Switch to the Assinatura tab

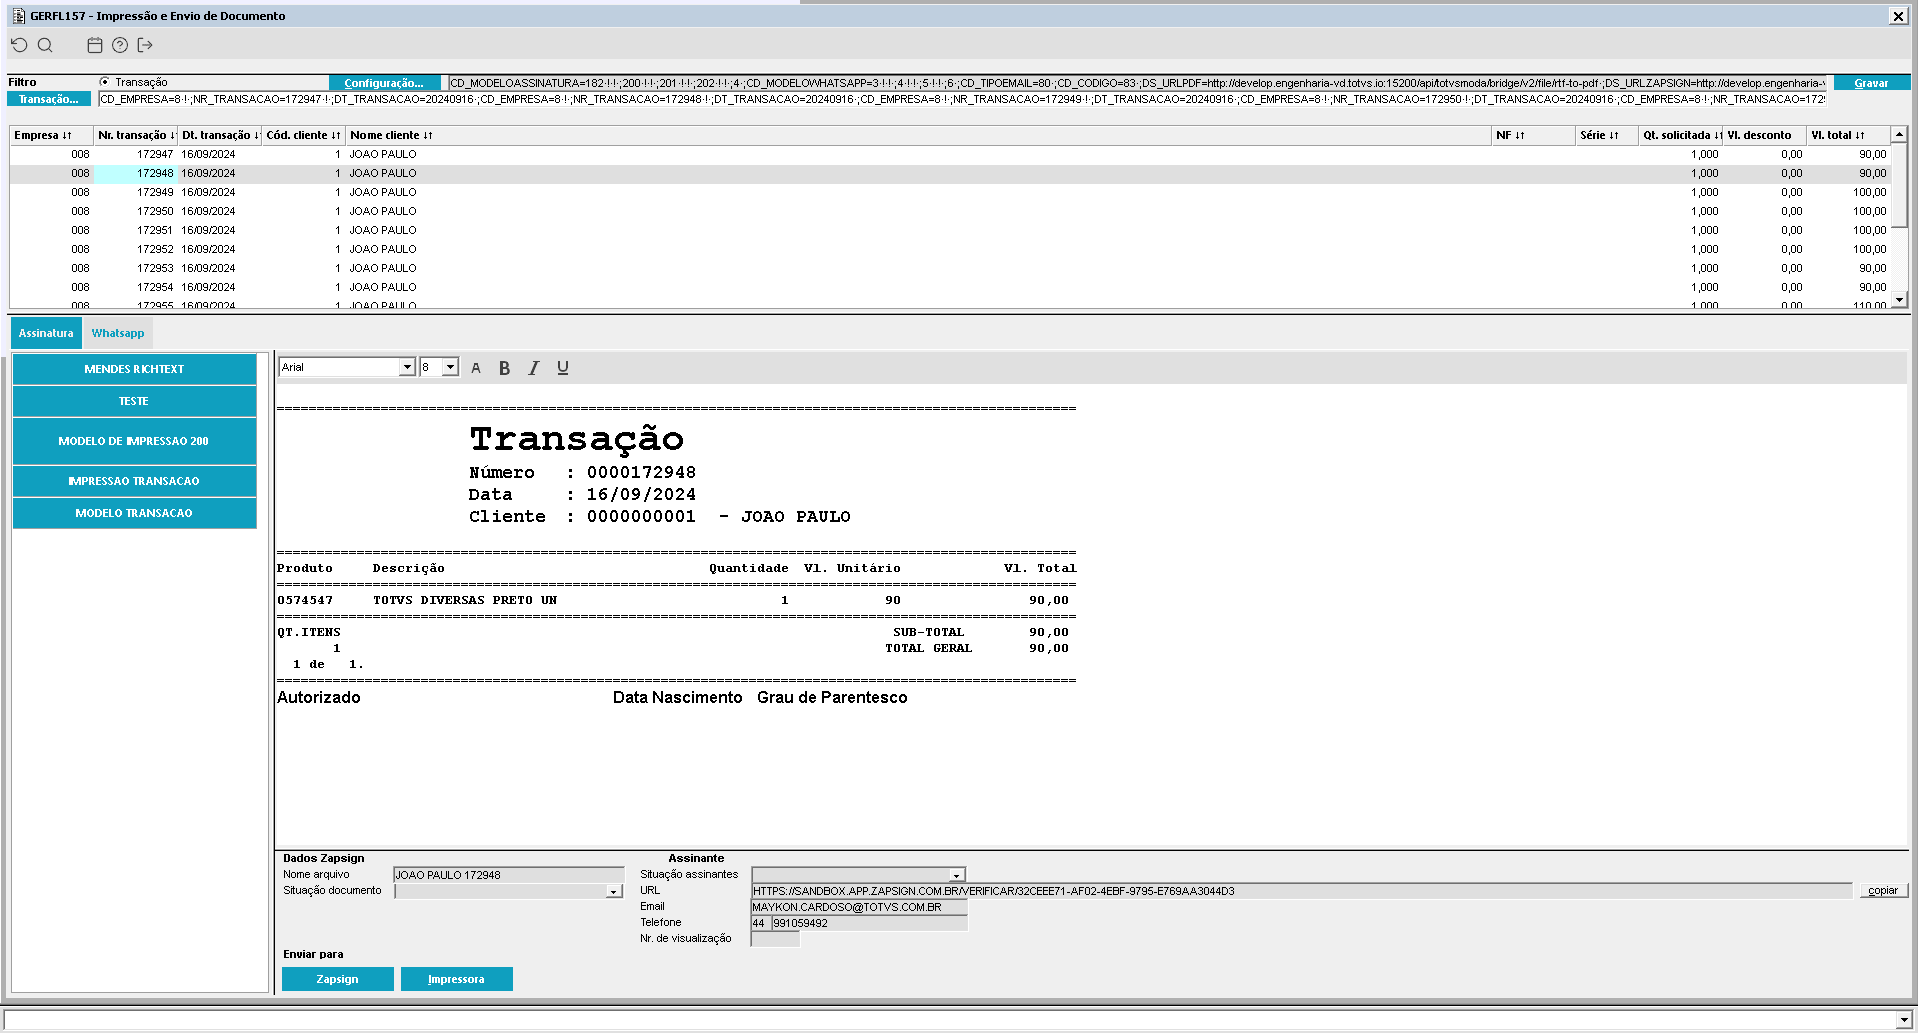[x=46, y=333]
